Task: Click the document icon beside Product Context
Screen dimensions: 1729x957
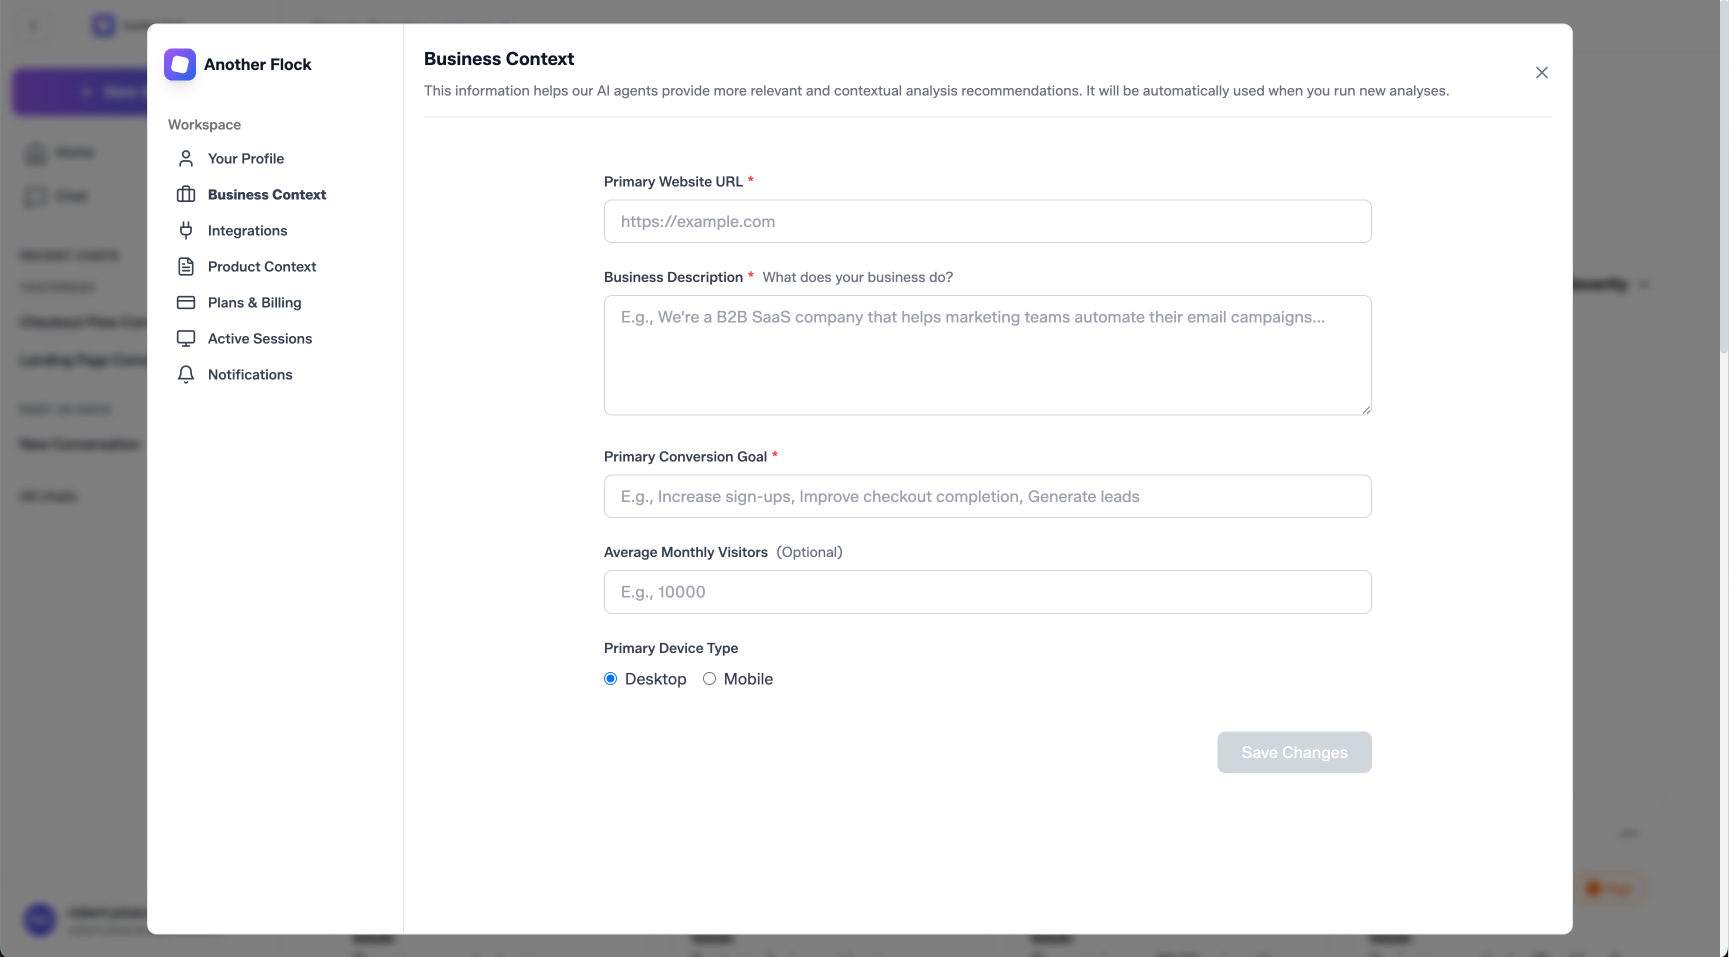Action: pyautogui.click(x=185, y=266)
